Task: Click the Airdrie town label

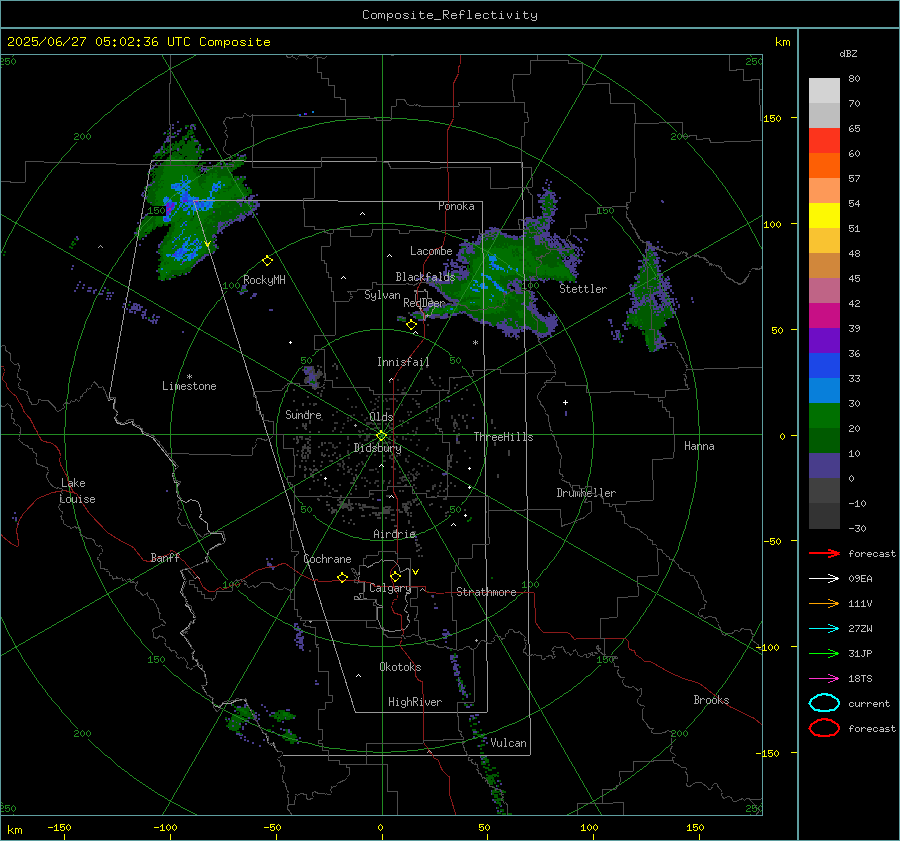Action: (x=394, y=534)
